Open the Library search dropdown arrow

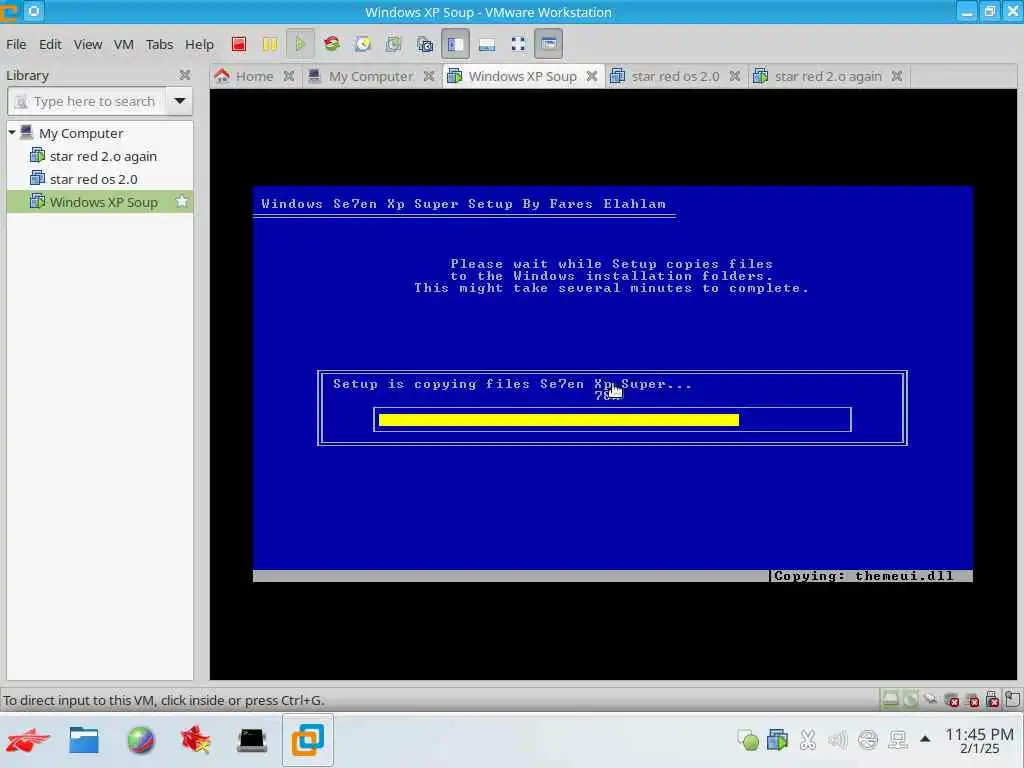click(x=180, y=101)
